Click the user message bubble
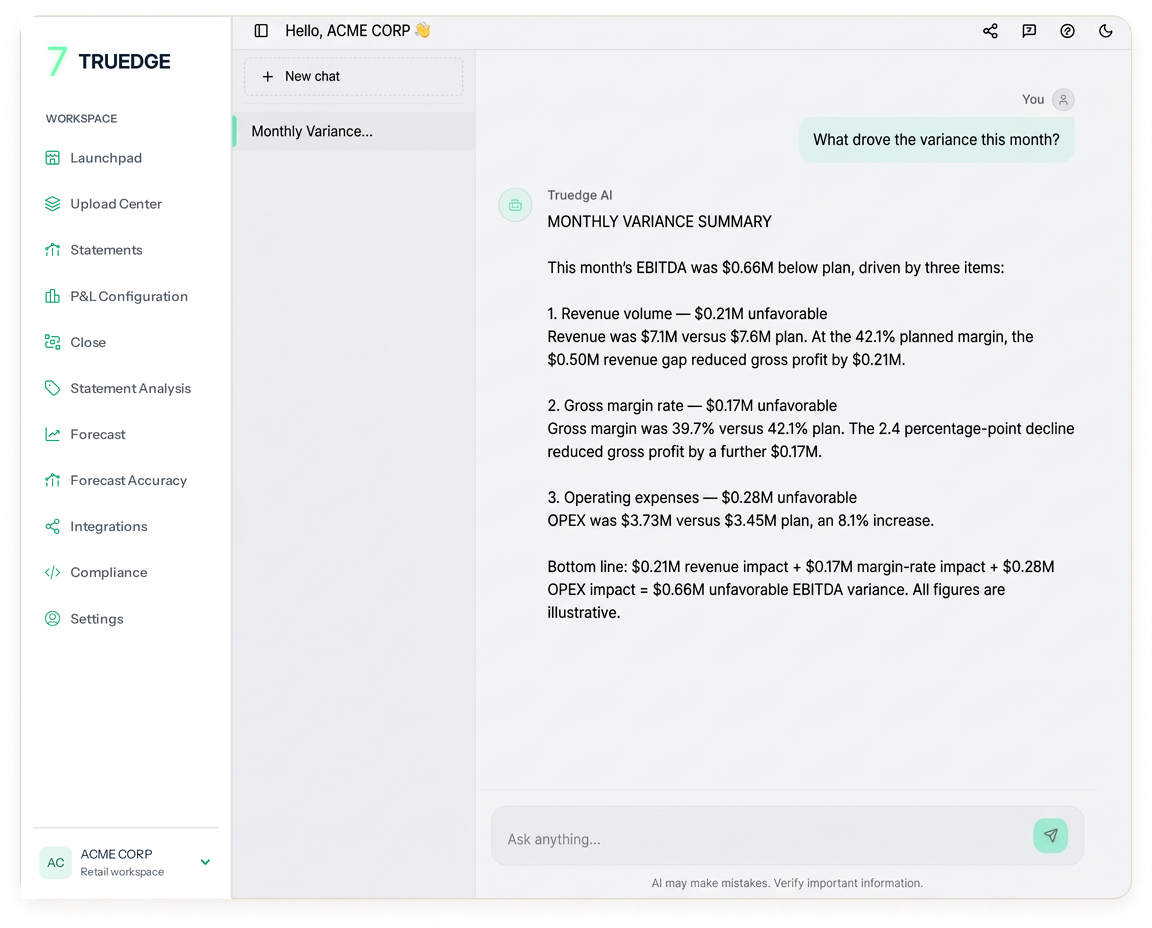 click(936, 140)
